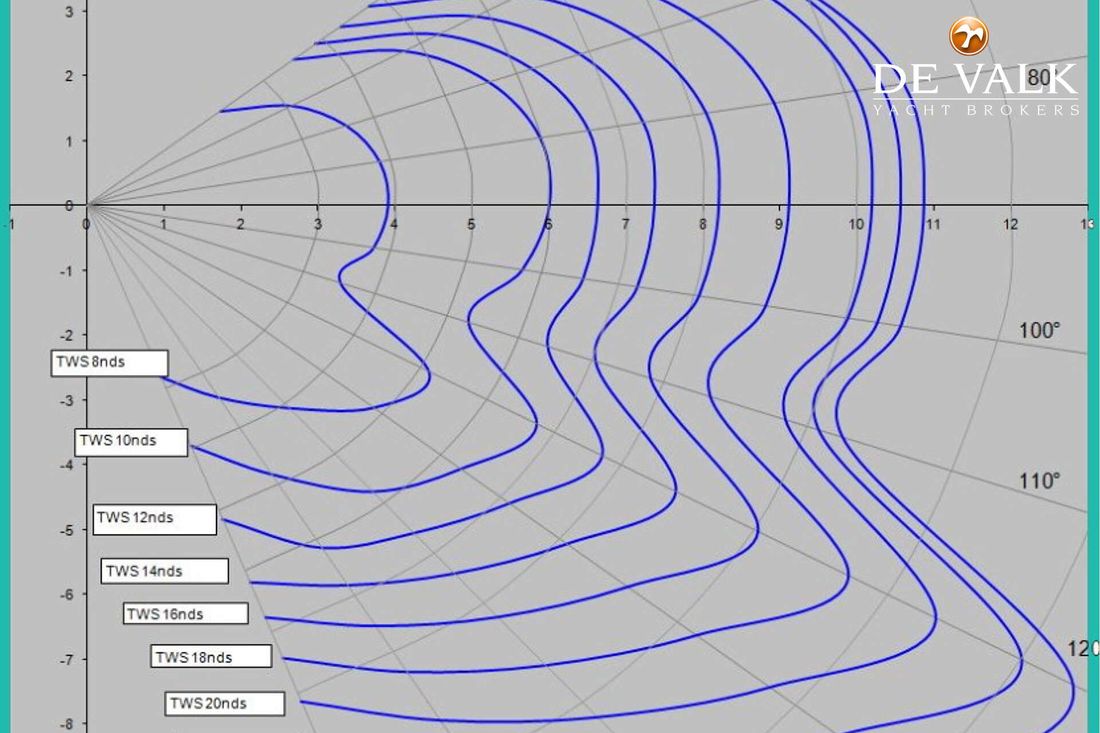Click the TWS 12nds curve label
The height and width of the screenshot is (733, 1100).
tap(155, 519)
